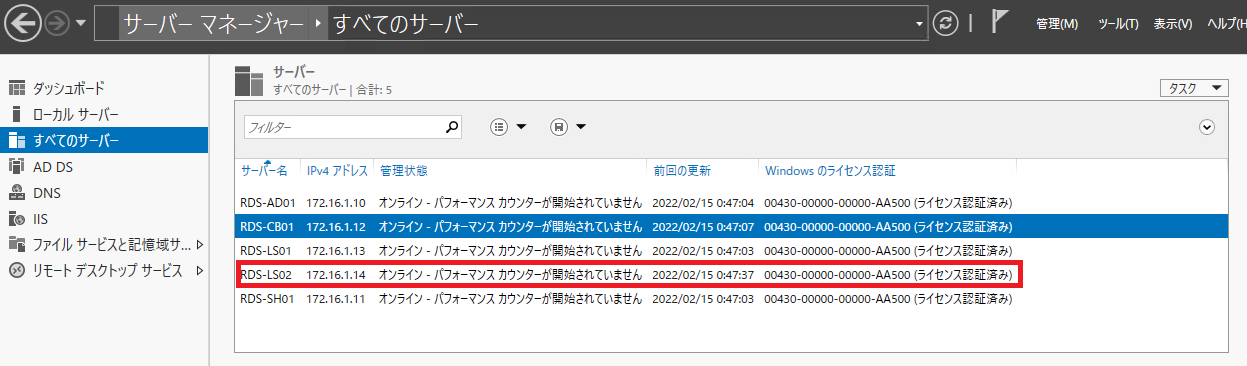Sort by 前回の更新 column header
Screen dimensions: 1247x366
(683, 170)
